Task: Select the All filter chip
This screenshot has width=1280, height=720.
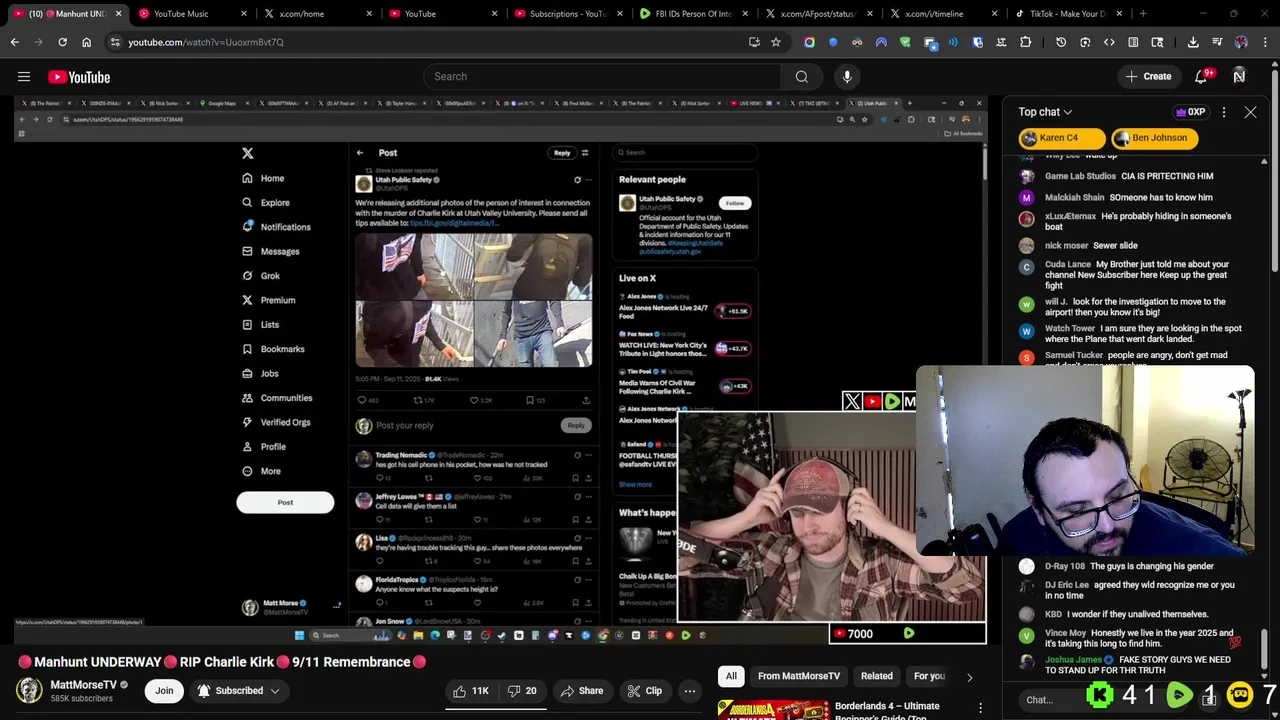Action: [x=731, y=677]
